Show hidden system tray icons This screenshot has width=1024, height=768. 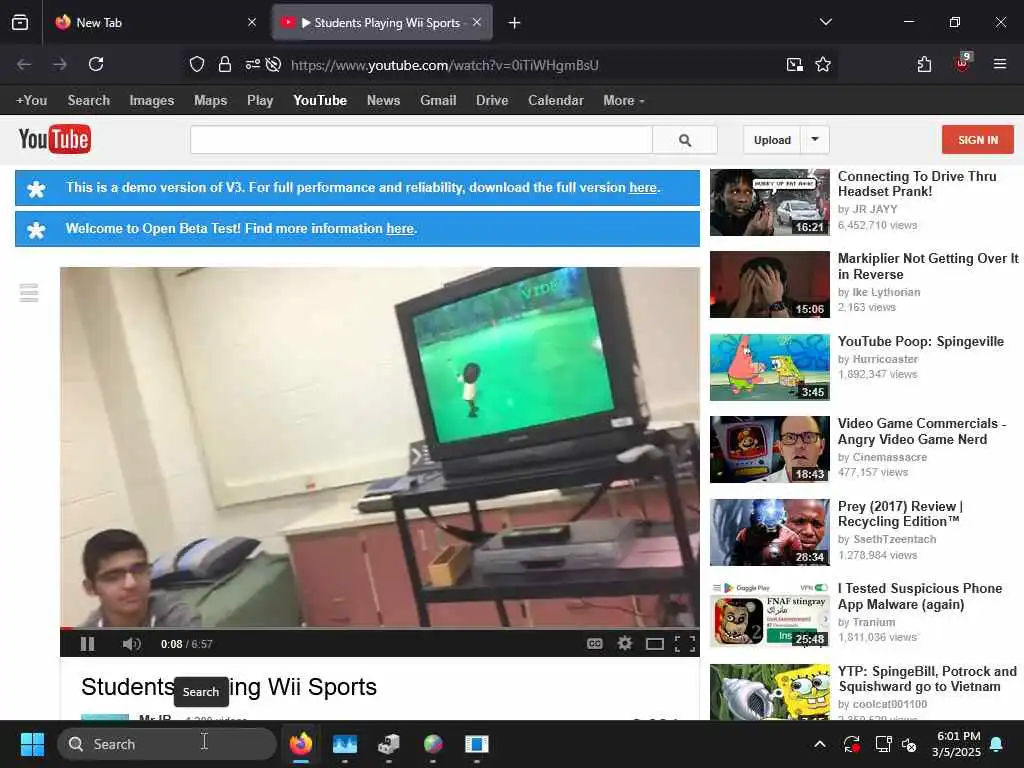pyautogui.click(x=820, y=744)
